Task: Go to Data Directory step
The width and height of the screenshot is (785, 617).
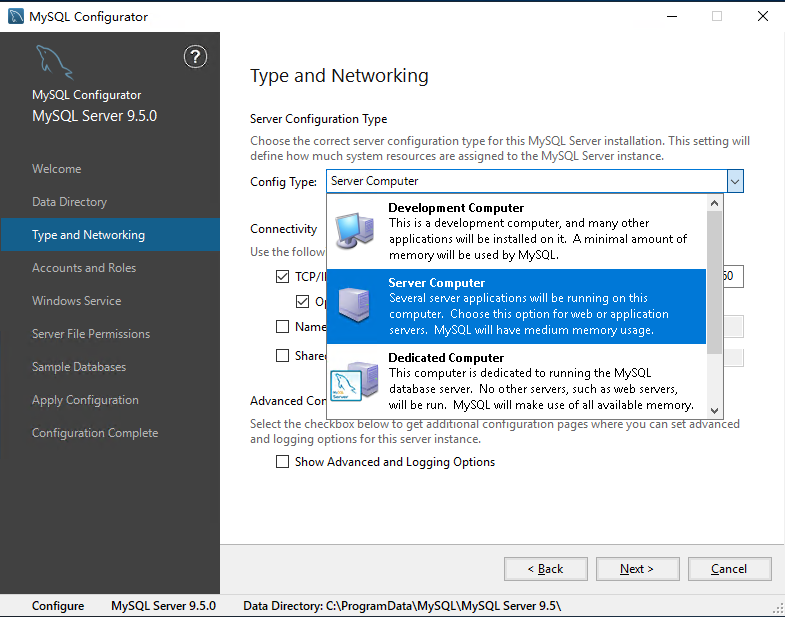Action: click(70, 202)
